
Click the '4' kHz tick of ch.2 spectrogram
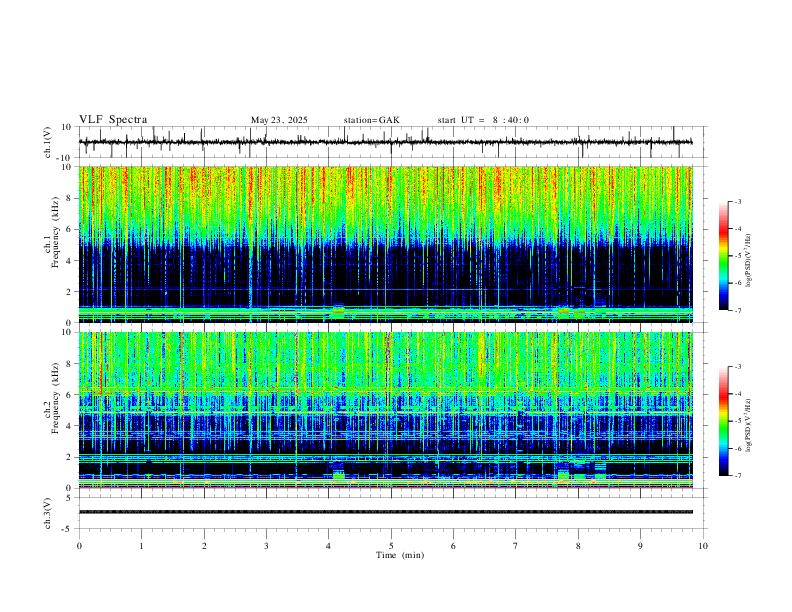[69, 426]
